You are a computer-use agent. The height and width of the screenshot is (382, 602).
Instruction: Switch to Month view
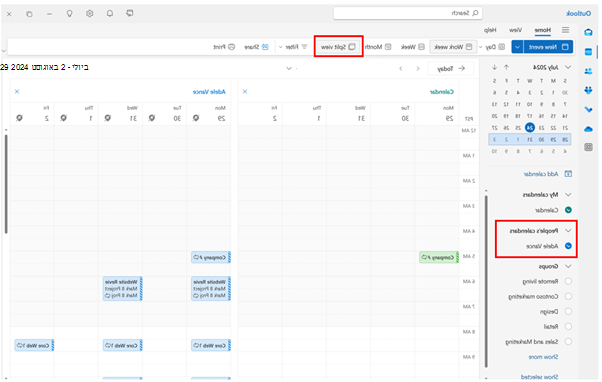coord(378,47)
